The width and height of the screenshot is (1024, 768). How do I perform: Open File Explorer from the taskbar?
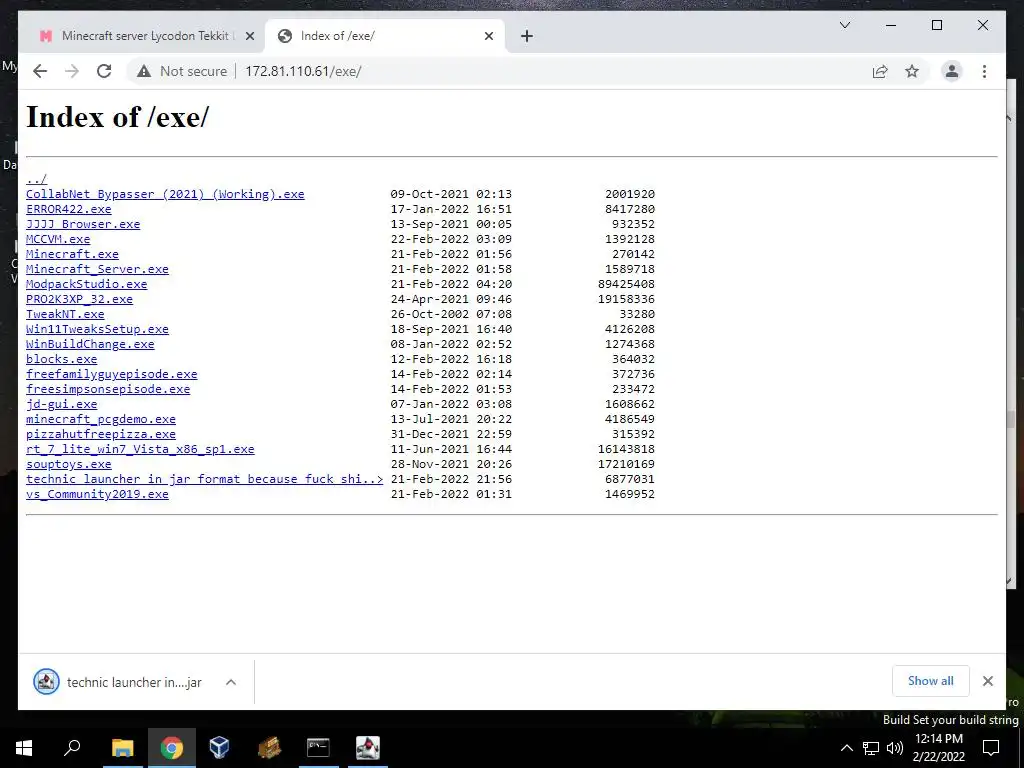122,748
